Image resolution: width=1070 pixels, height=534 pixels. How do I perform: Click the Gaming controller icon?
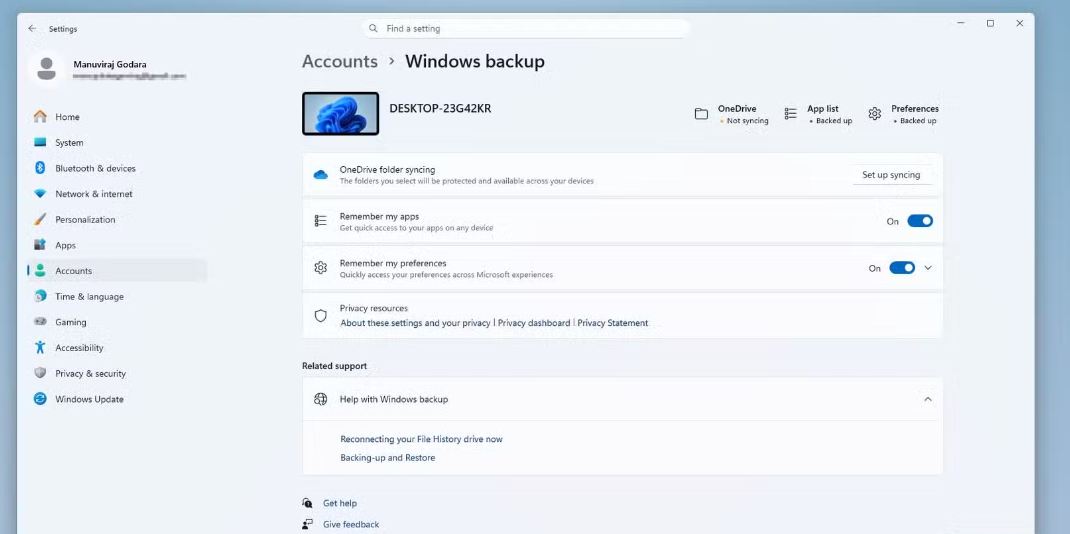[x=40, y=322]
